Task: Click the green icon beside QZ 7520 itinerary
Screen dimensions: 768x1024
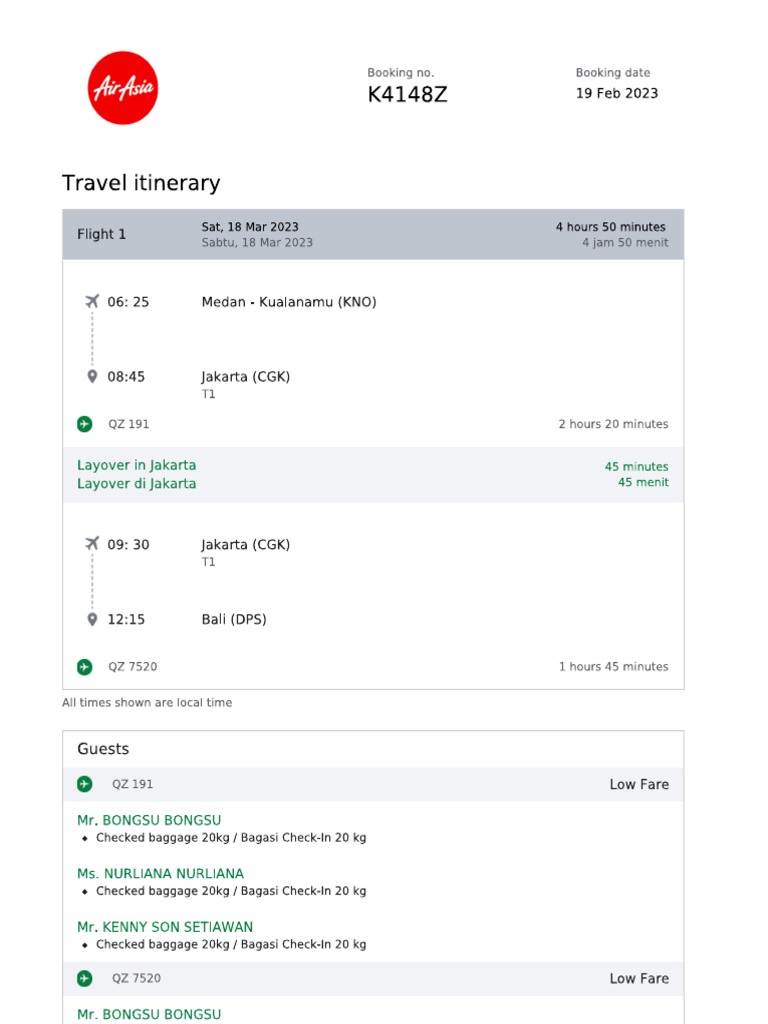Action: coord(85,667)
